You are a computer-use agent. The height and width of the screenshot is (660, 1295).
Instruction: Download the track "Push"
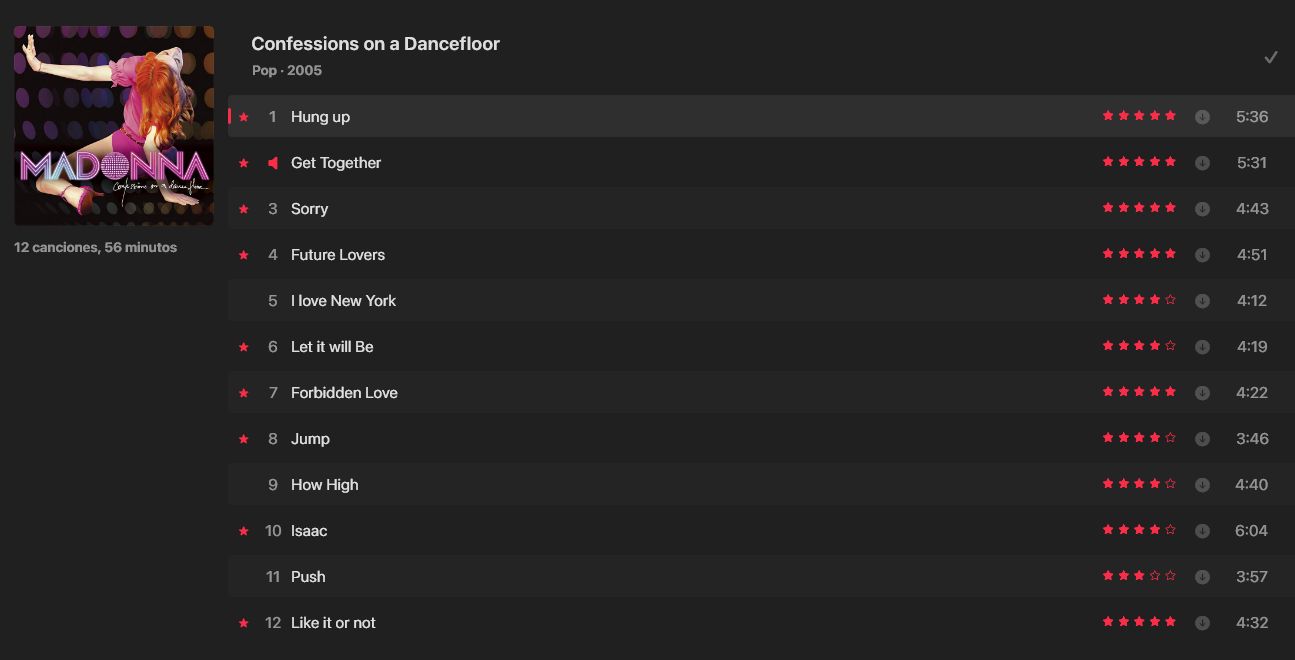pyautogui.click(x=1202, y=577)
